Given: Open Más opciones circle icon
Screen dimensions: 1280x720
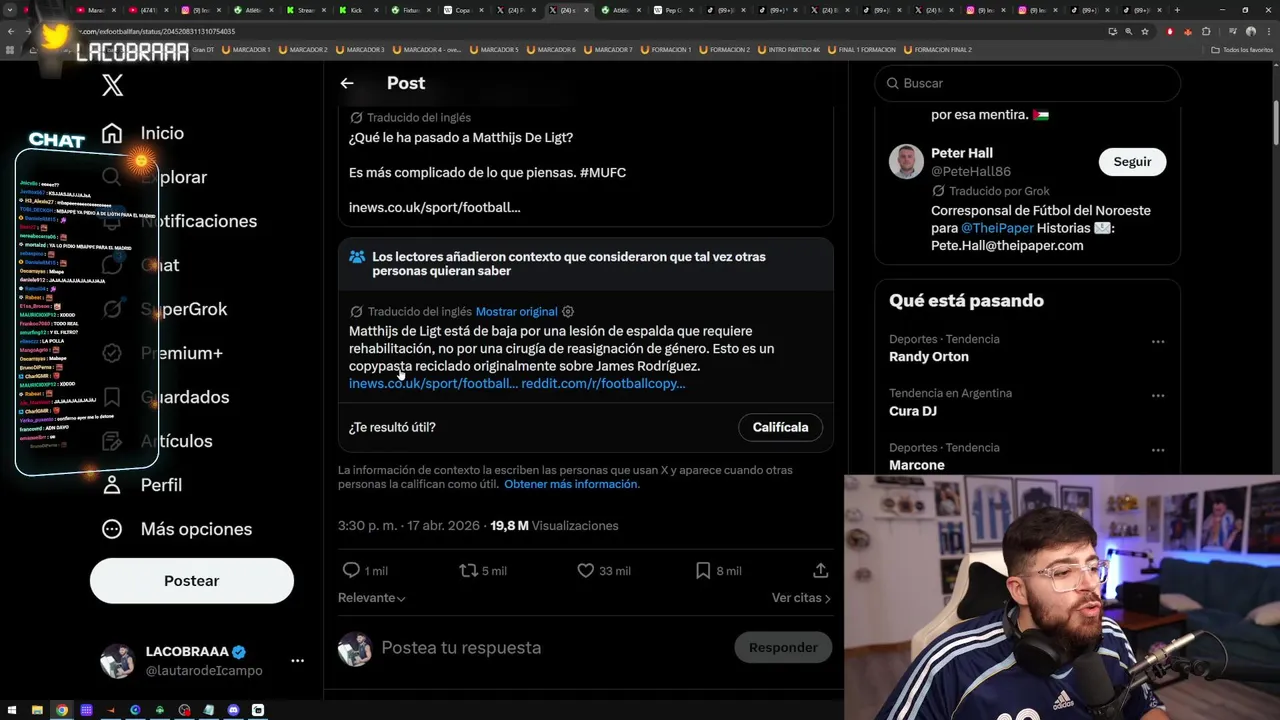Looking at the screenshot, I should coord(112,529).
